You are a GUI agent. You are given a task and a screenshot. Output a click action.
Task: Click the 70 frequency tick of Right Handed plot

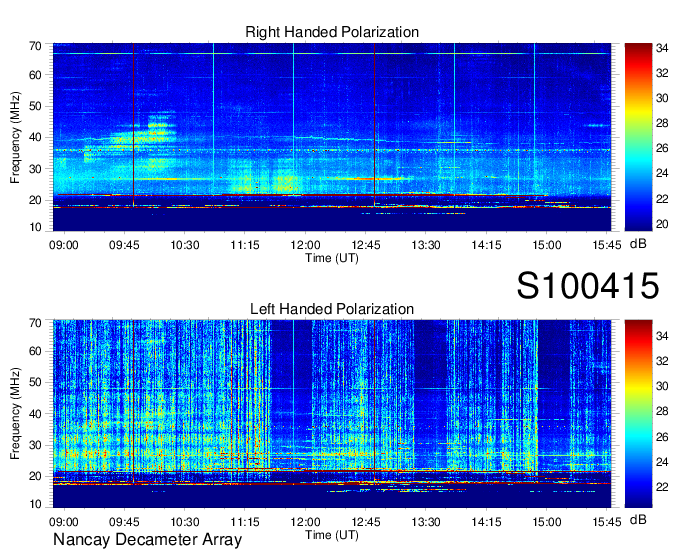click(x=35, y=46)
